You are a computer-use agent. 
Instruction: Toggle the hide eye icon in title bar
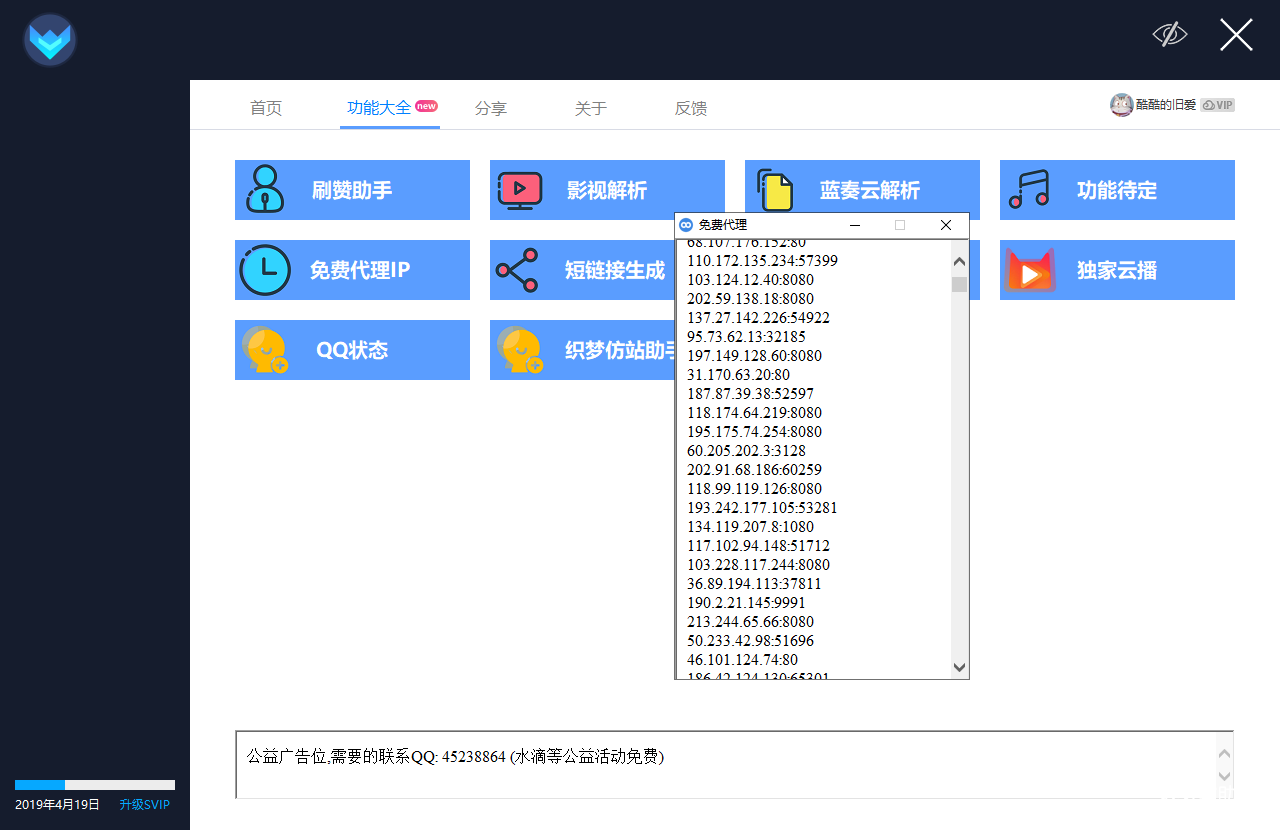pyautogui.click(x=1169, y=35)
